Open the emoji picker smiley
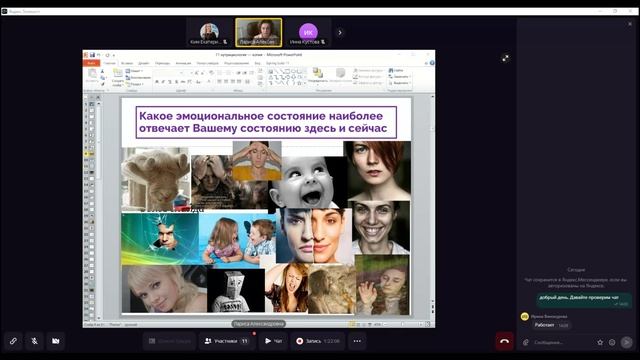640x360 pixels. click(612, 342)
